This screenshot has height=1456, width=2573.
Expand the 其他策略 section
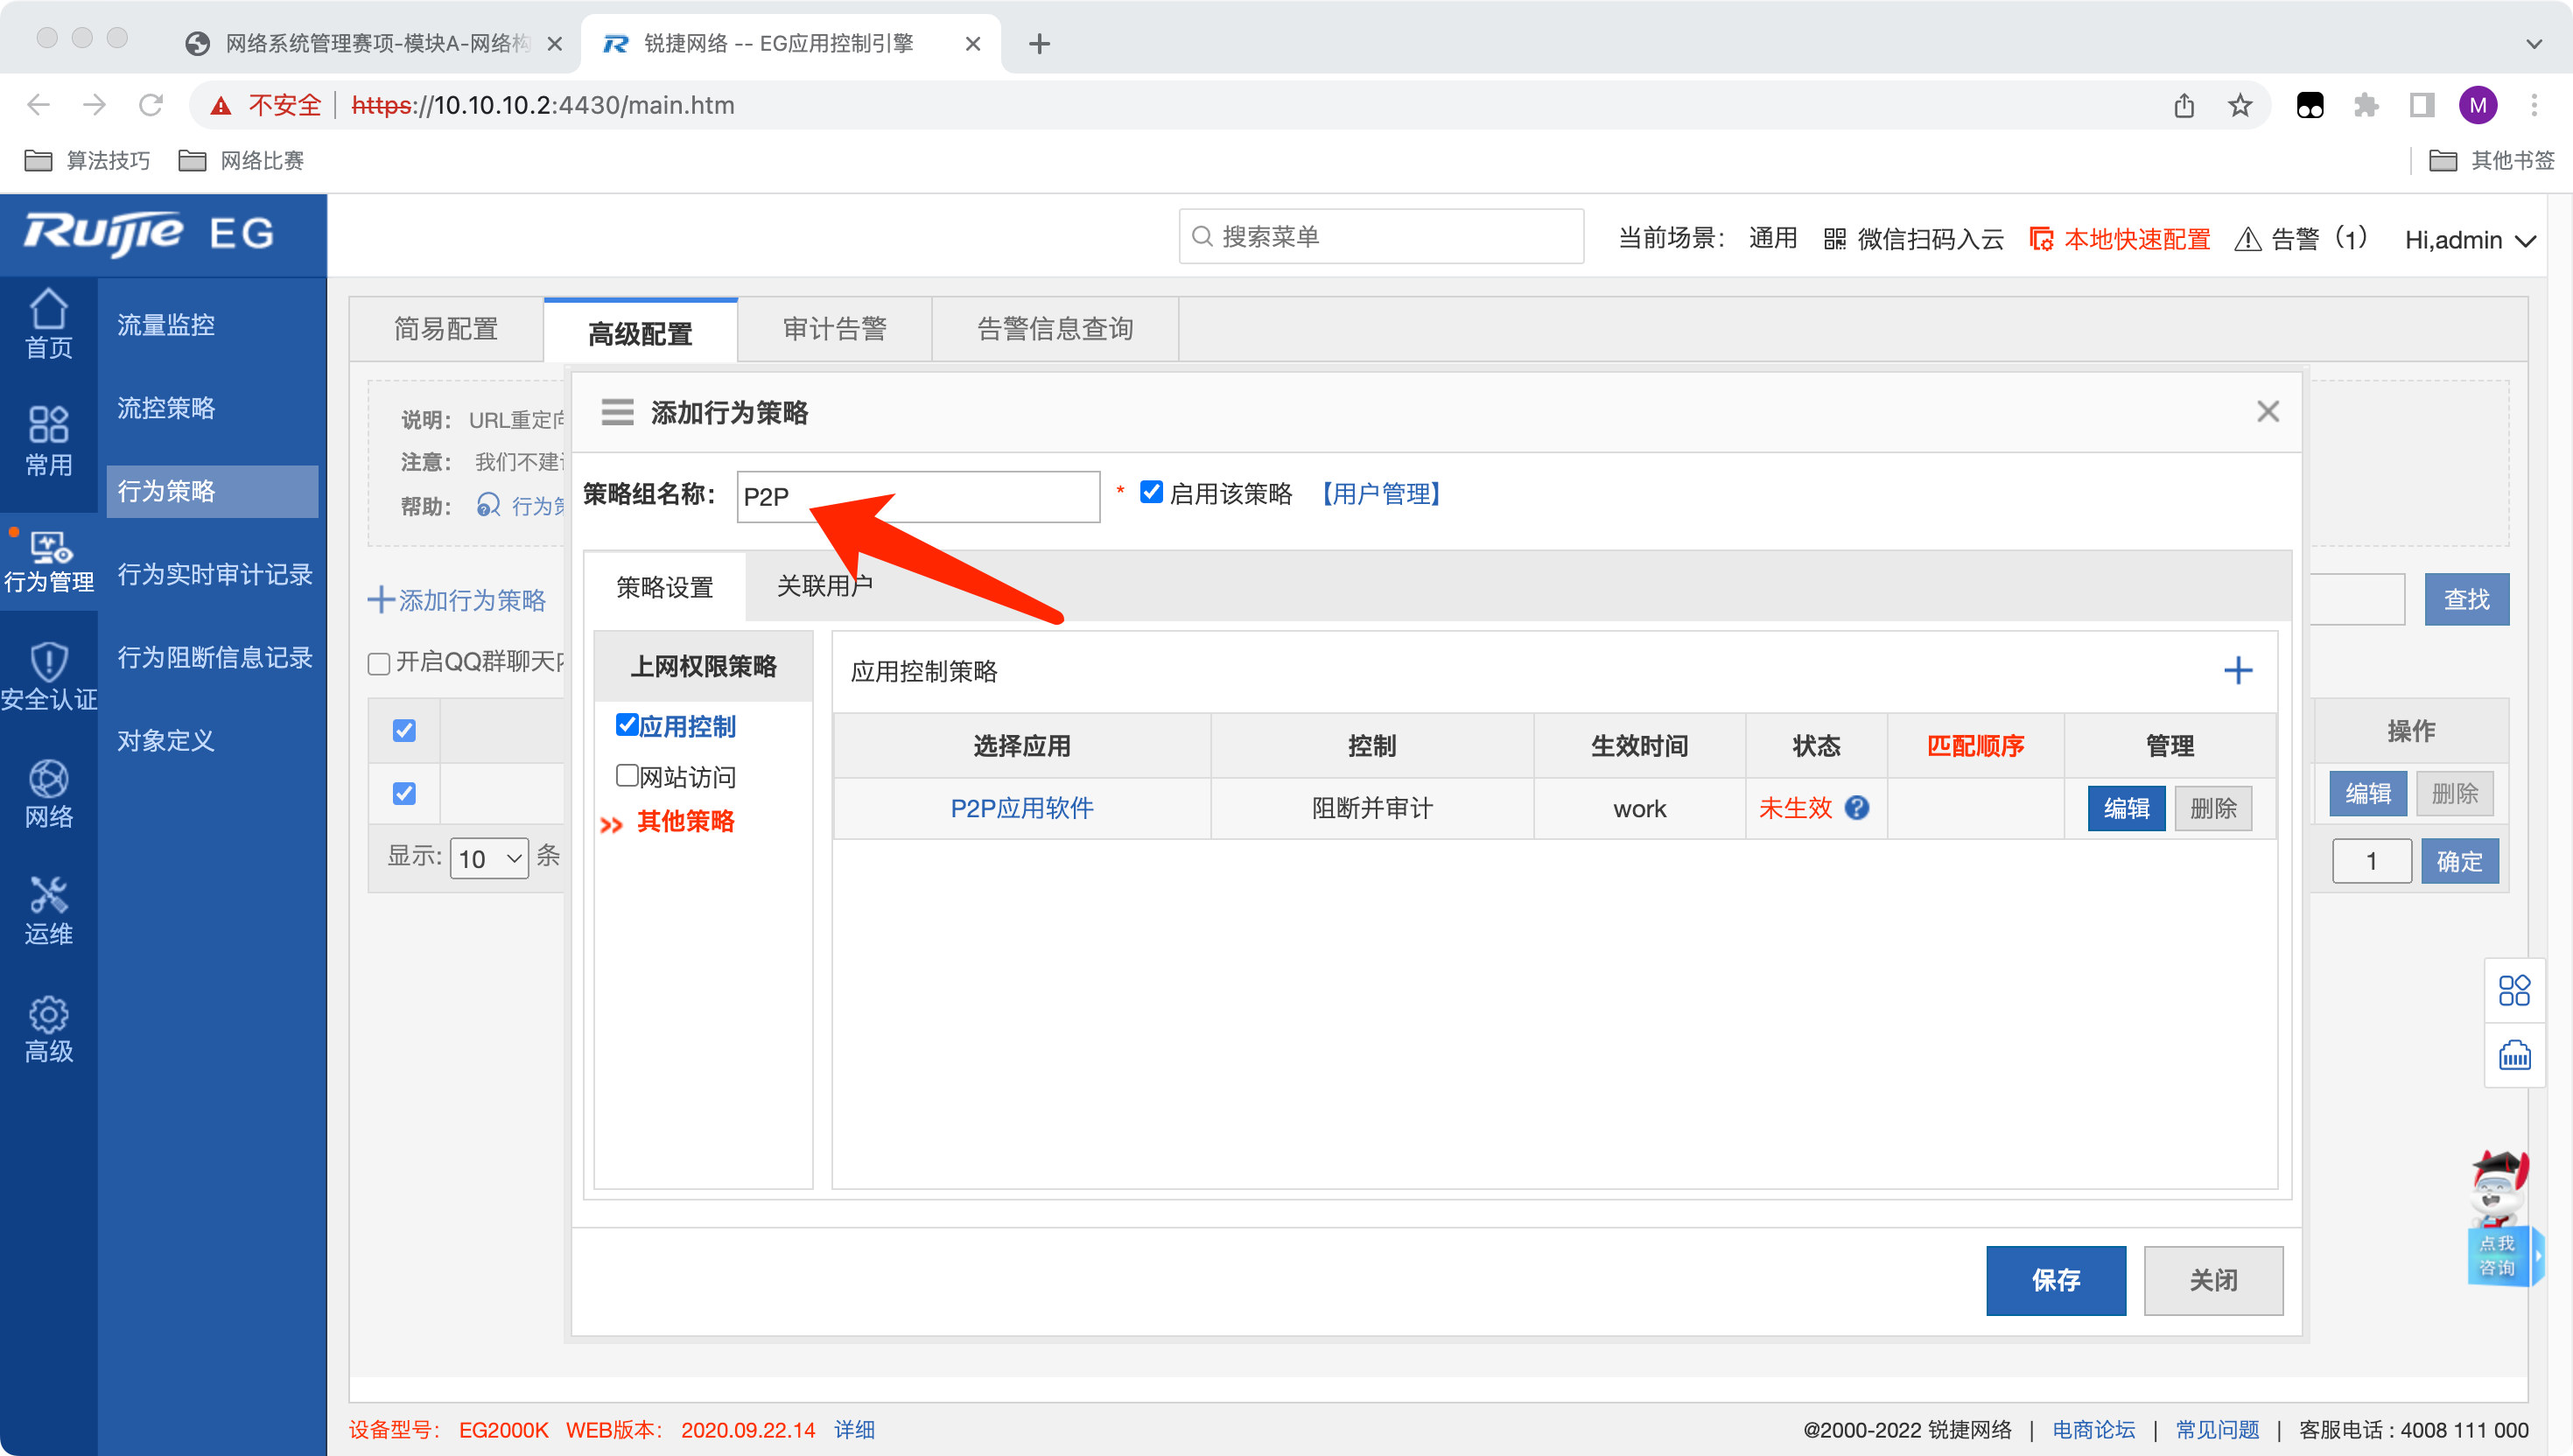[684, 822]
